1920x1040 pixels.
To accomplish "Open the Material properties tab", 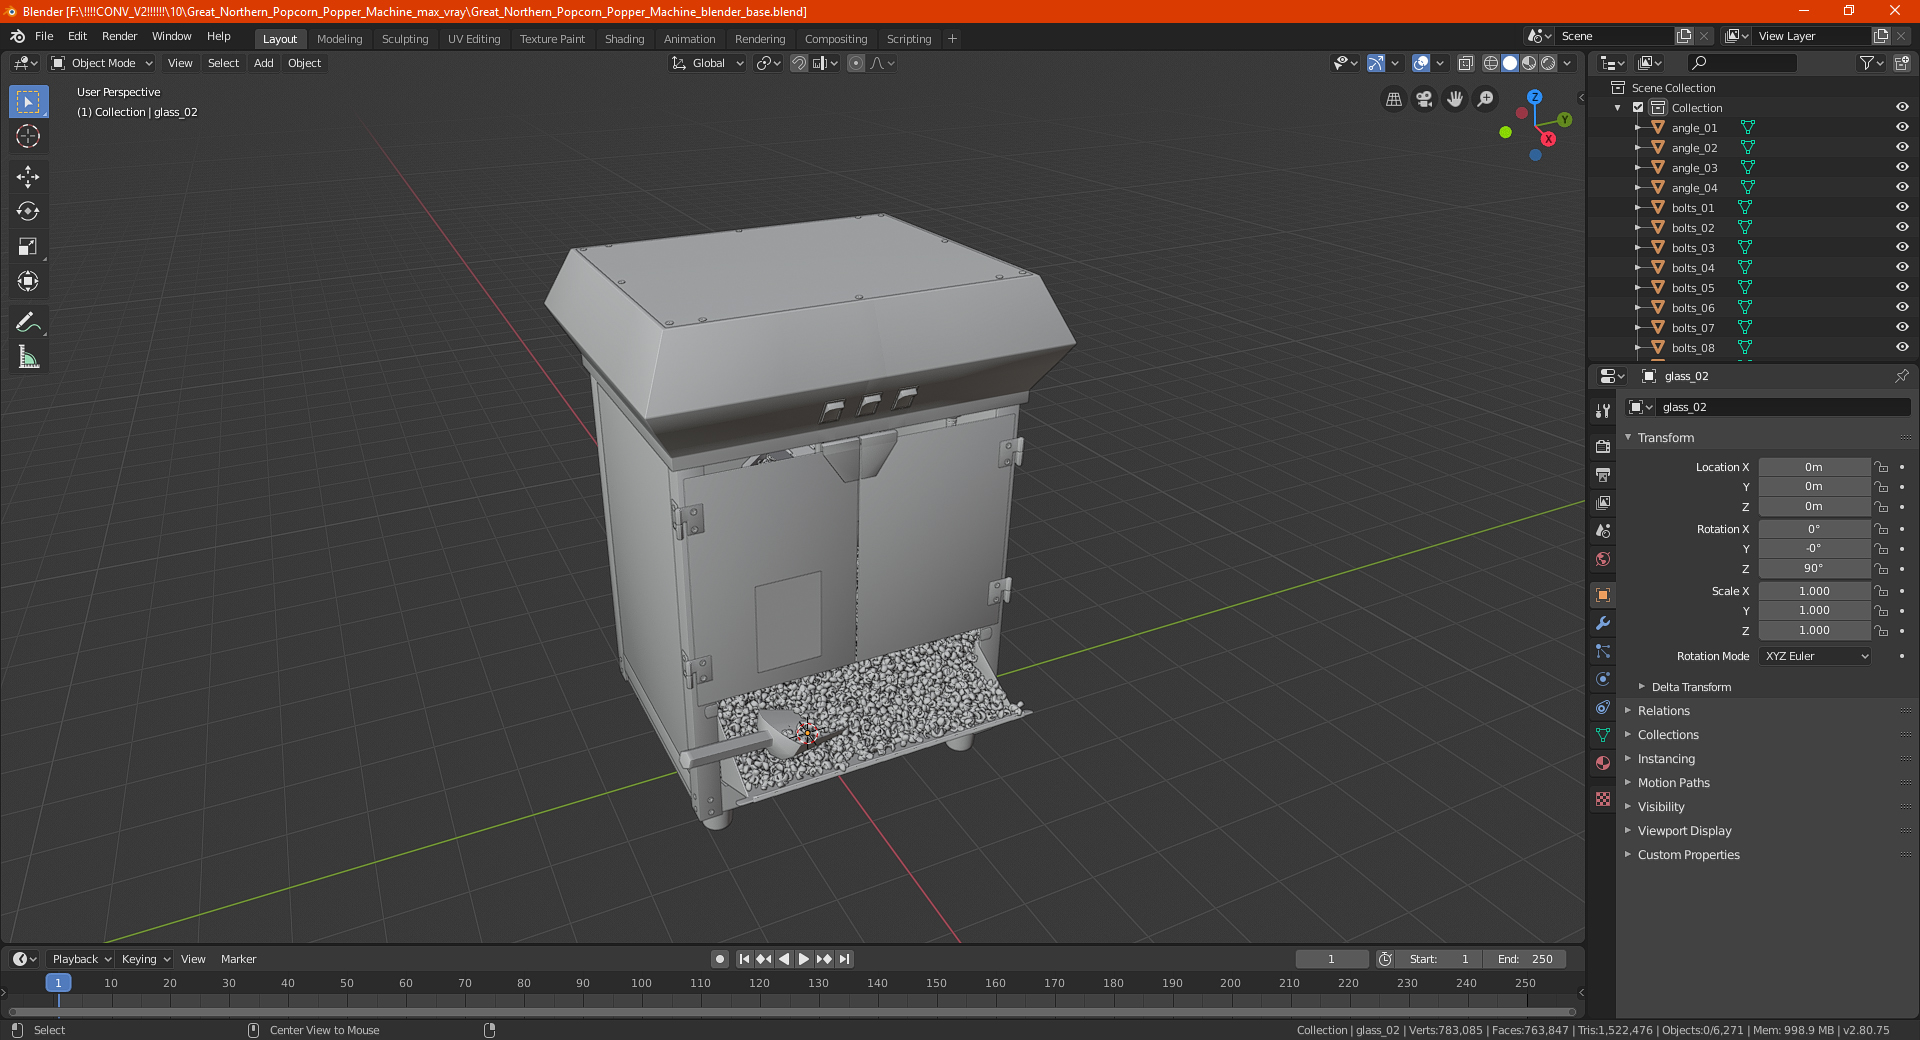I will pyautogui.click(x=1603, y=763).
